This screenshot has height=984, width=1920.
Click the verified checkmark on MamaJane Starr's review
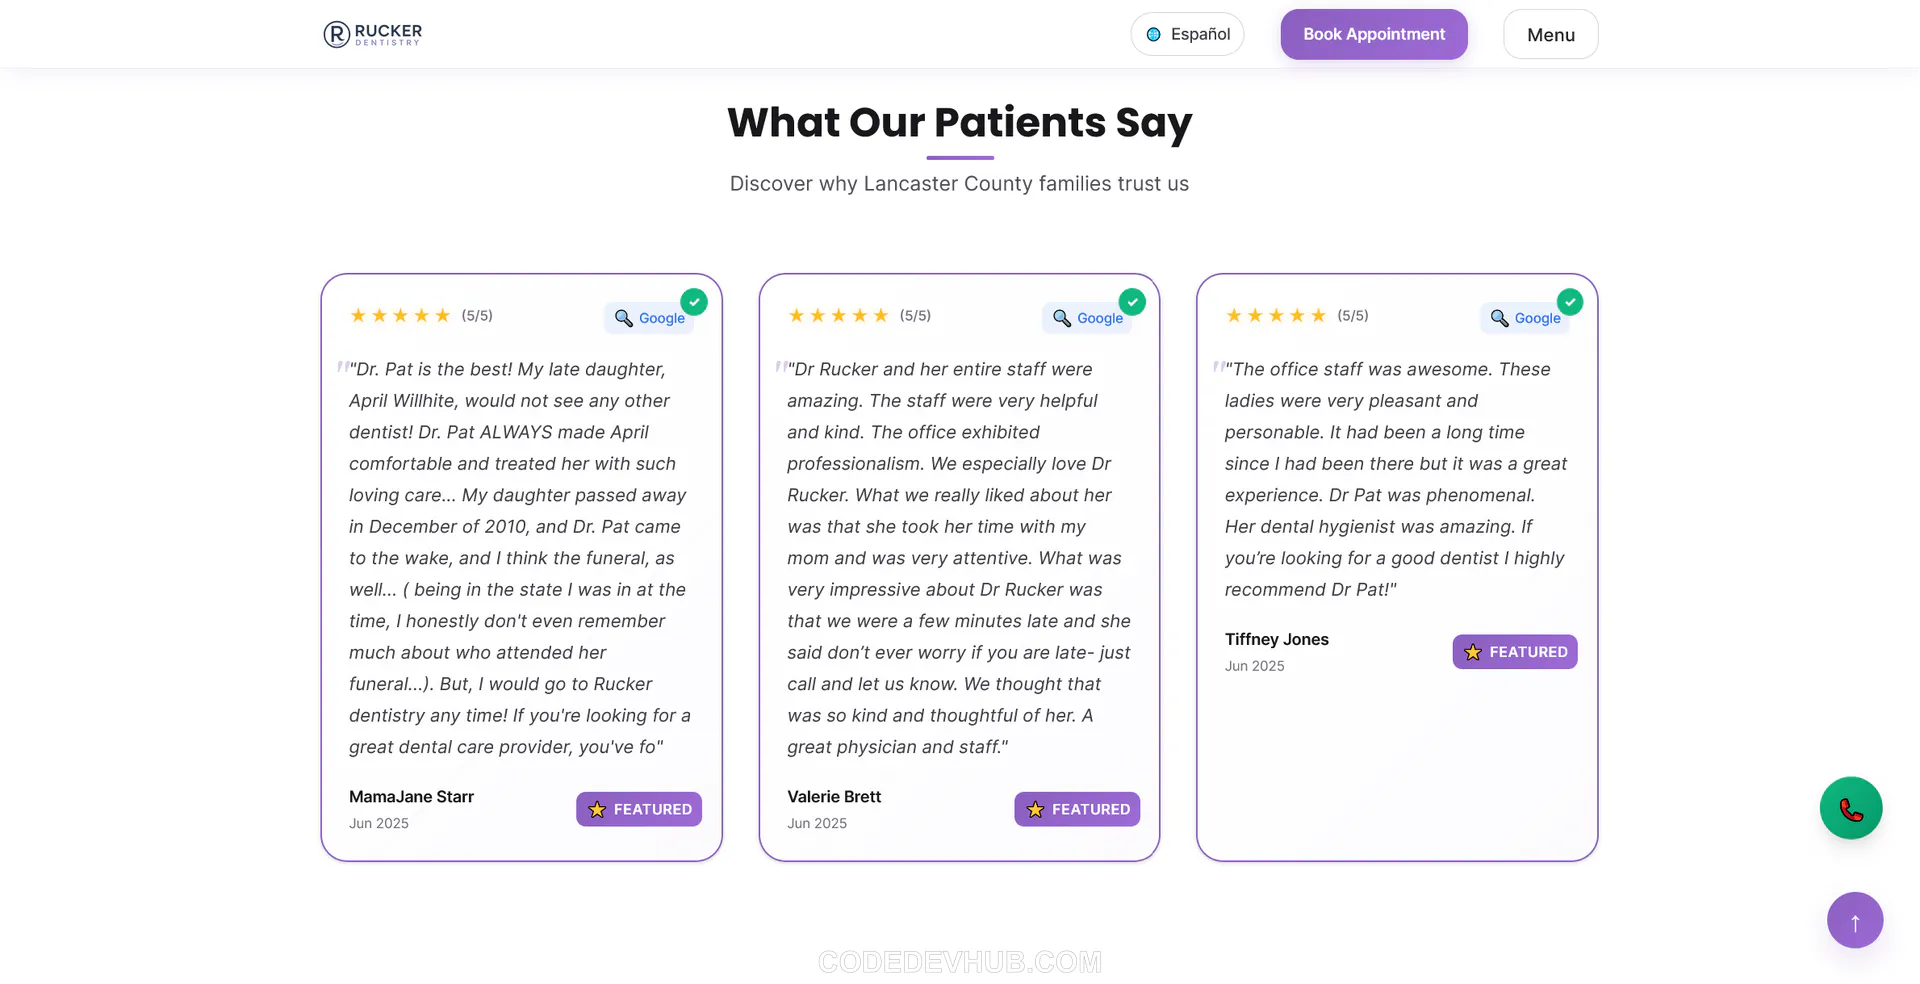[694, 302]
